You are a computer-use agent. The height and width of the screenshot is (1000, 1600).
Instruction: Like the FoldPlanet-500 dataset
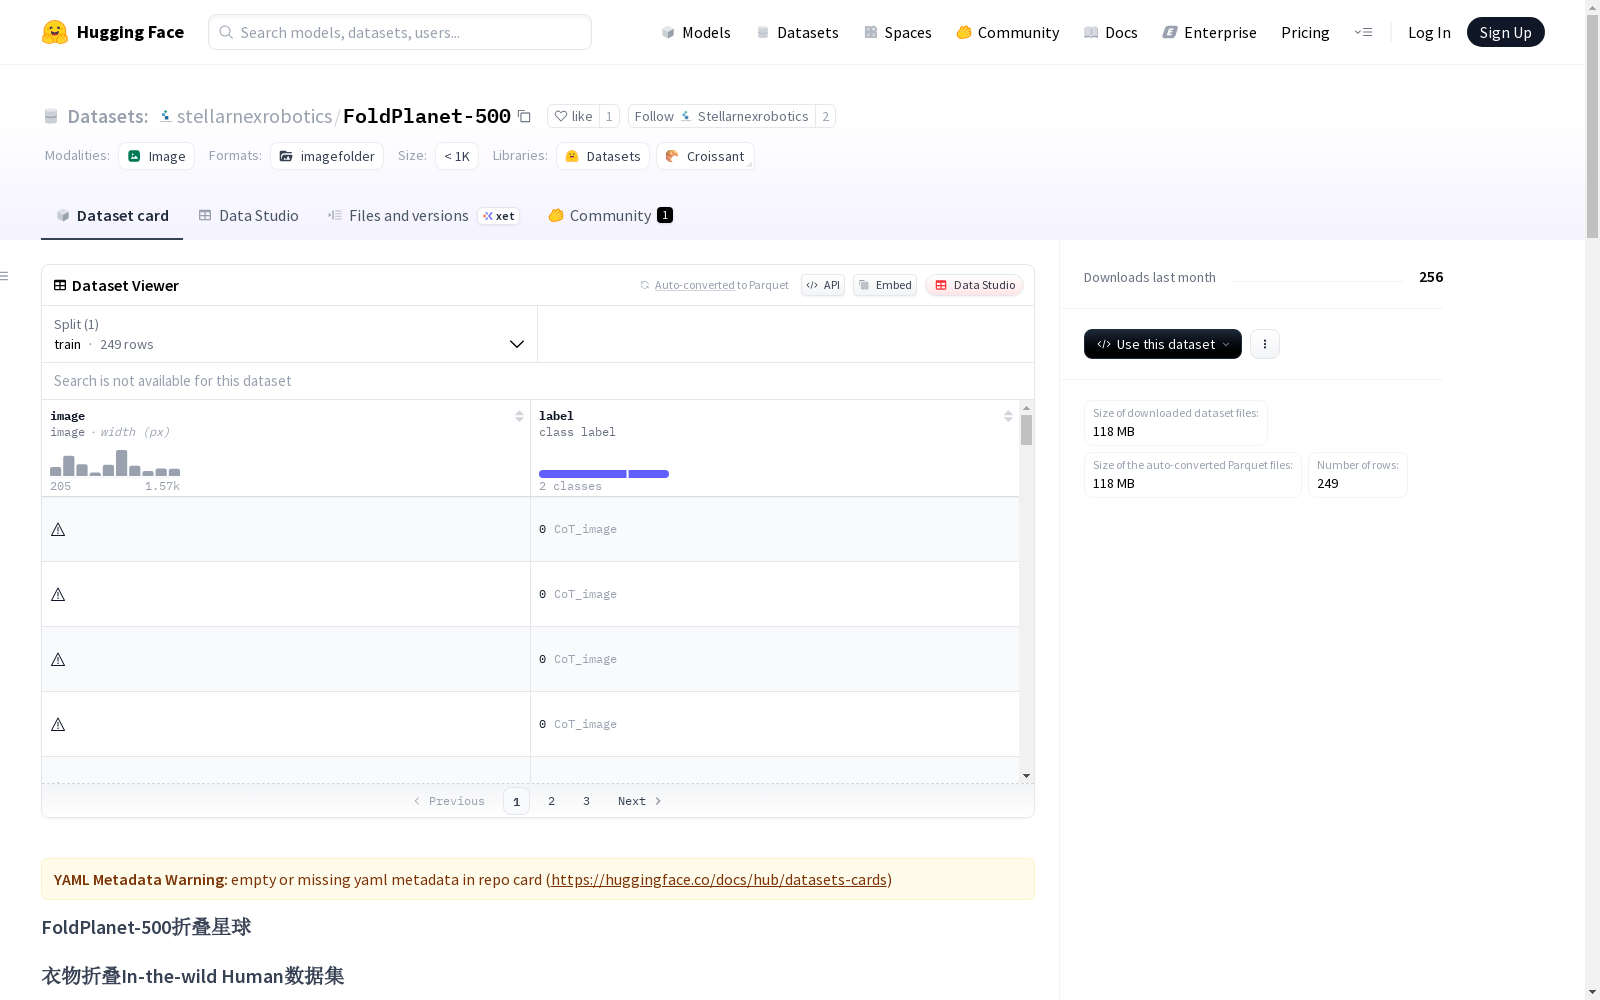574,116
